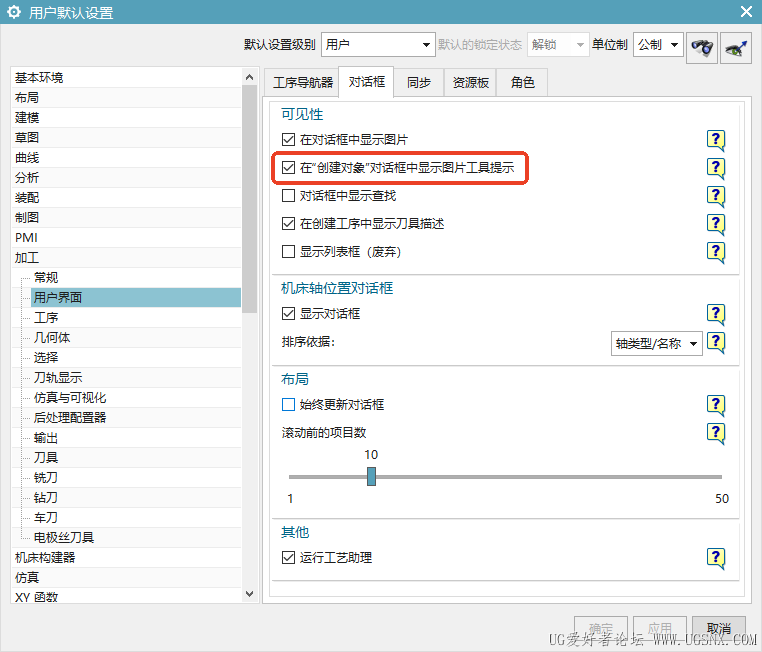This screenshot has height=652, width=762.
Task: Open help for 在创建工序中显示刀具描述
Action: pos(715,224)
